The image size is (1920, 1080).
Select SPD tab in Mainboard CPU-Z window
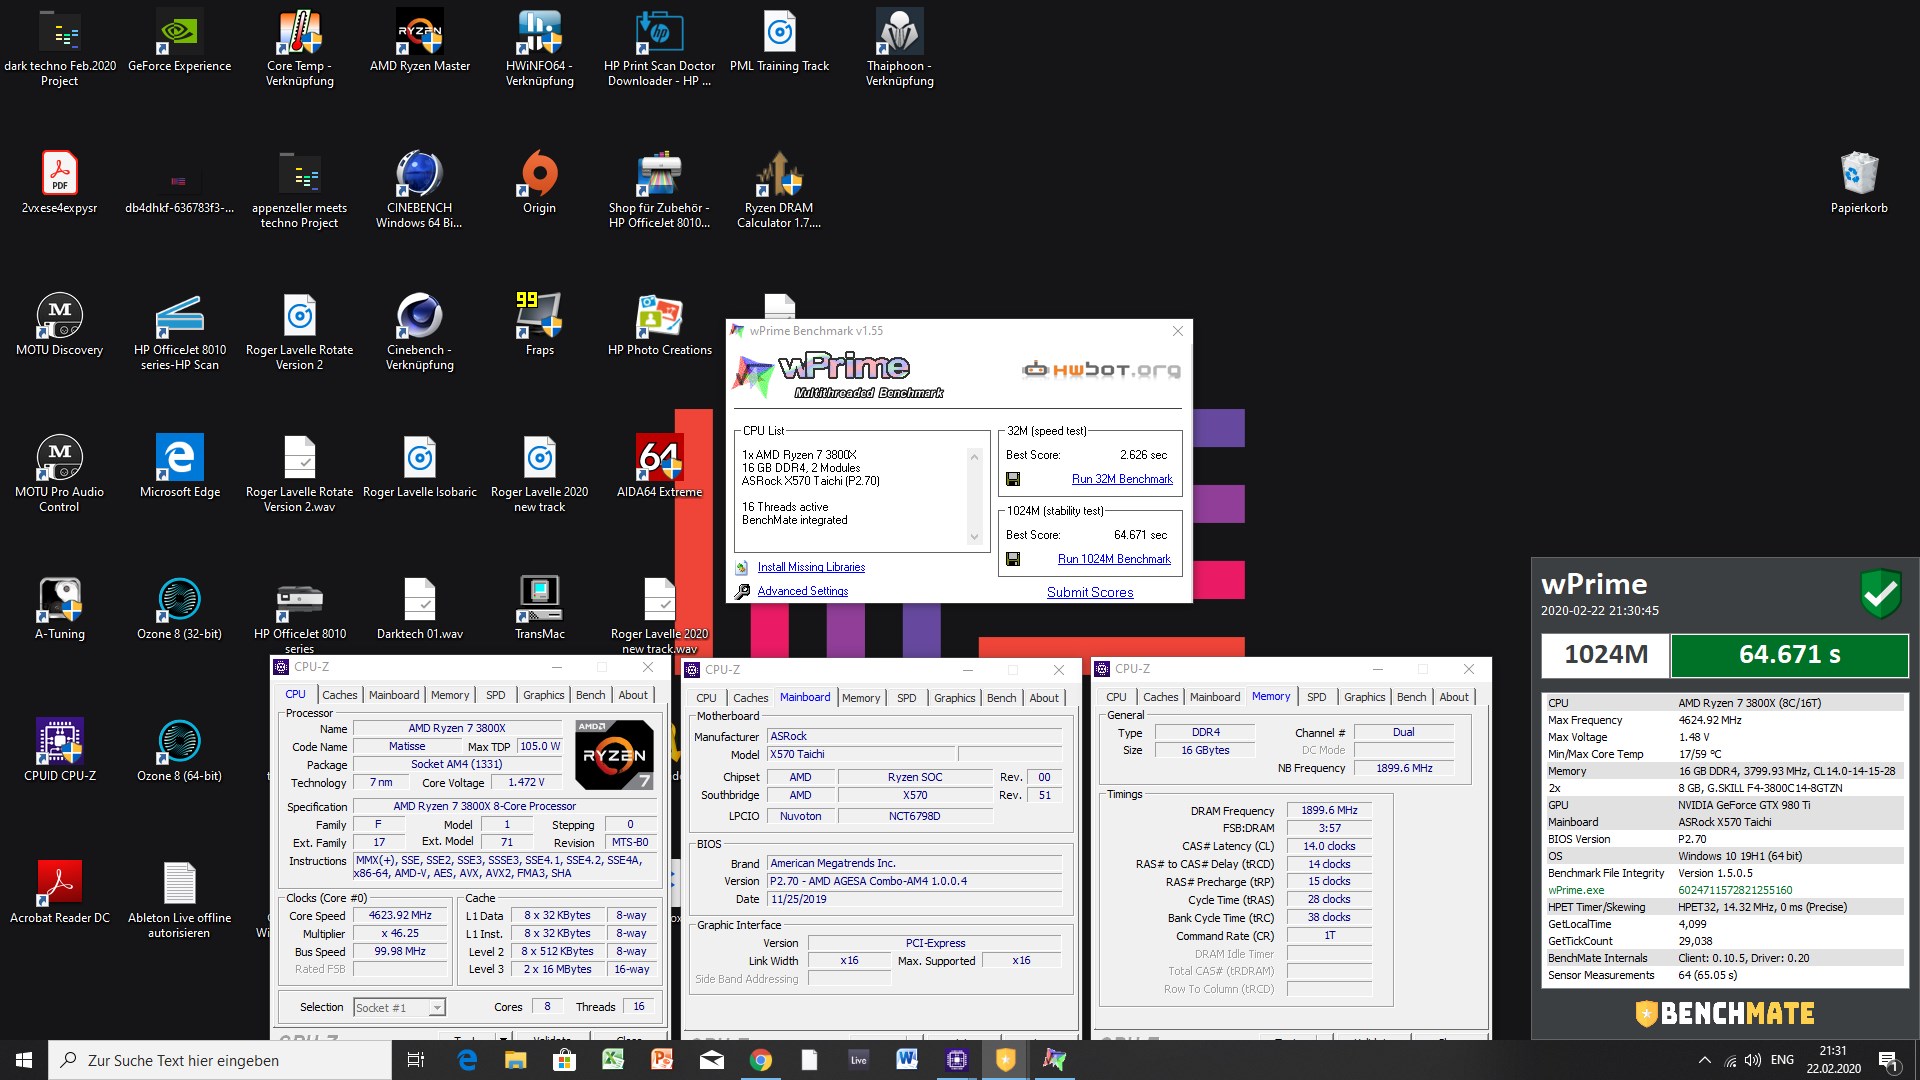pyautogui.click(x=906, y=698)
